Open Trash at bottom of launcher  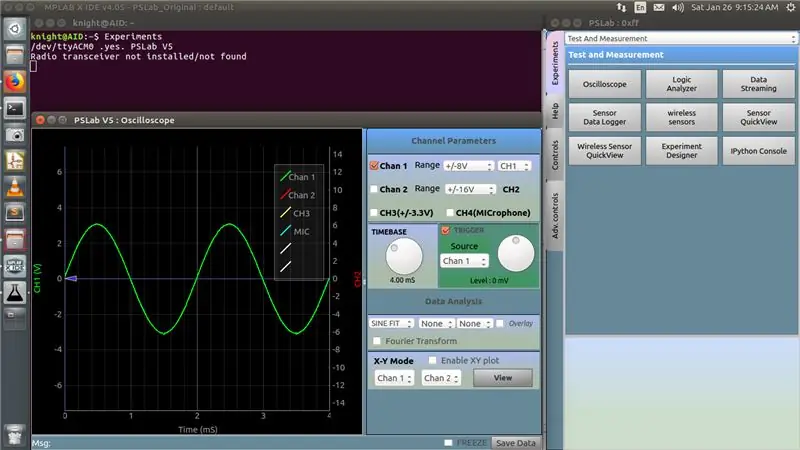pyautogui.click(x=14, y=435)
